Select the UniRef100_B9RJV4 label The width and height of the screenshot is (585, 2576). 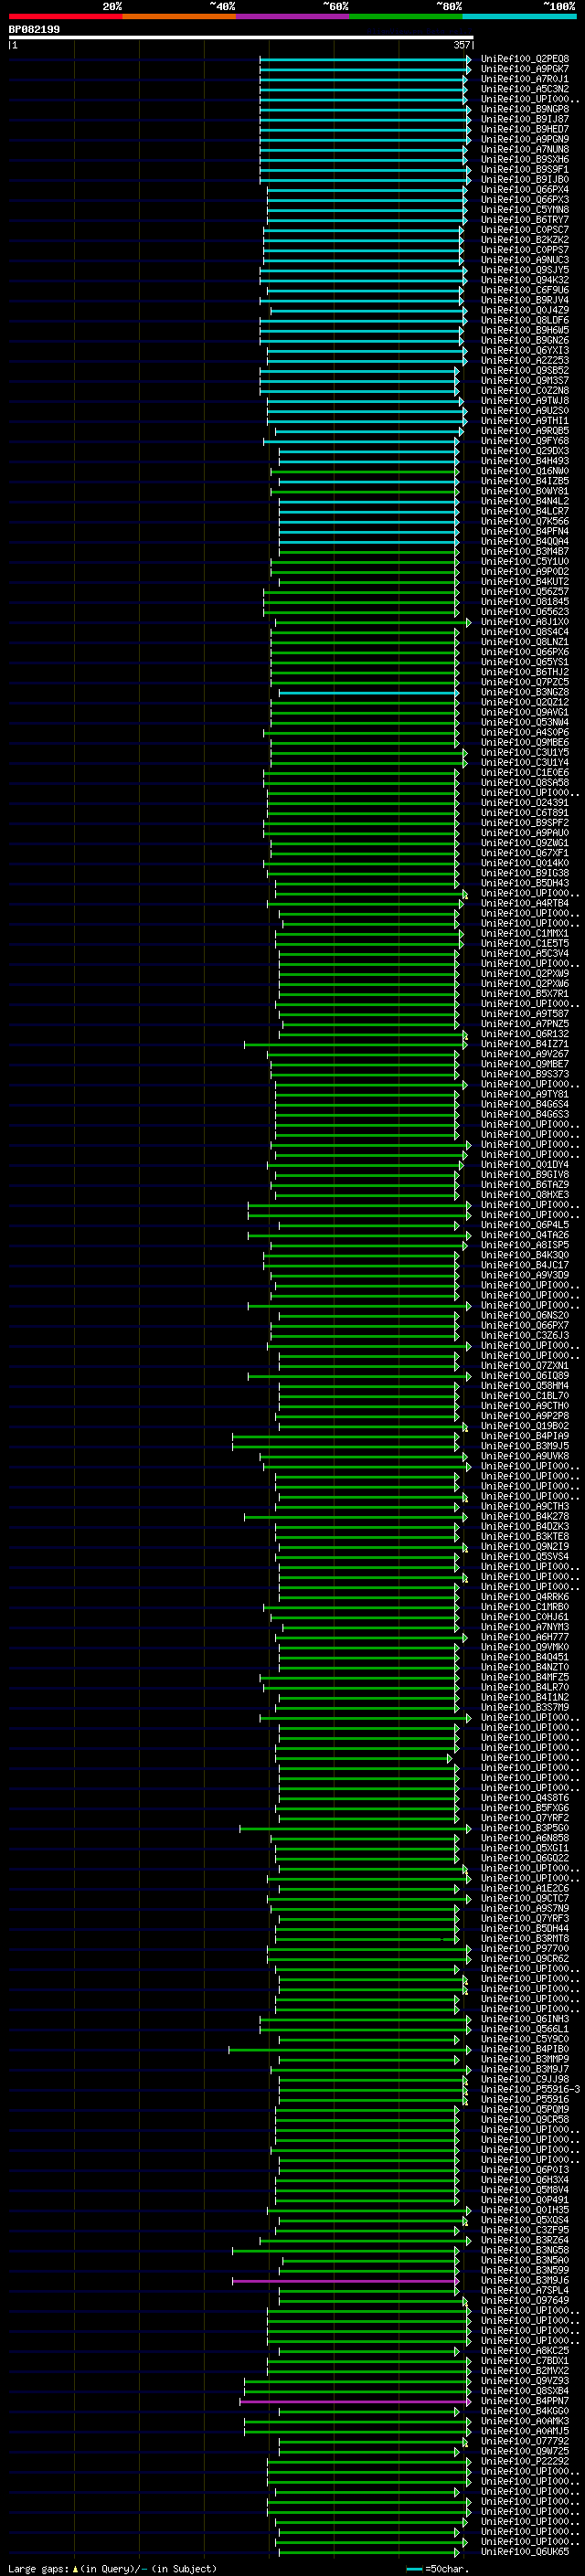(524, 300)
